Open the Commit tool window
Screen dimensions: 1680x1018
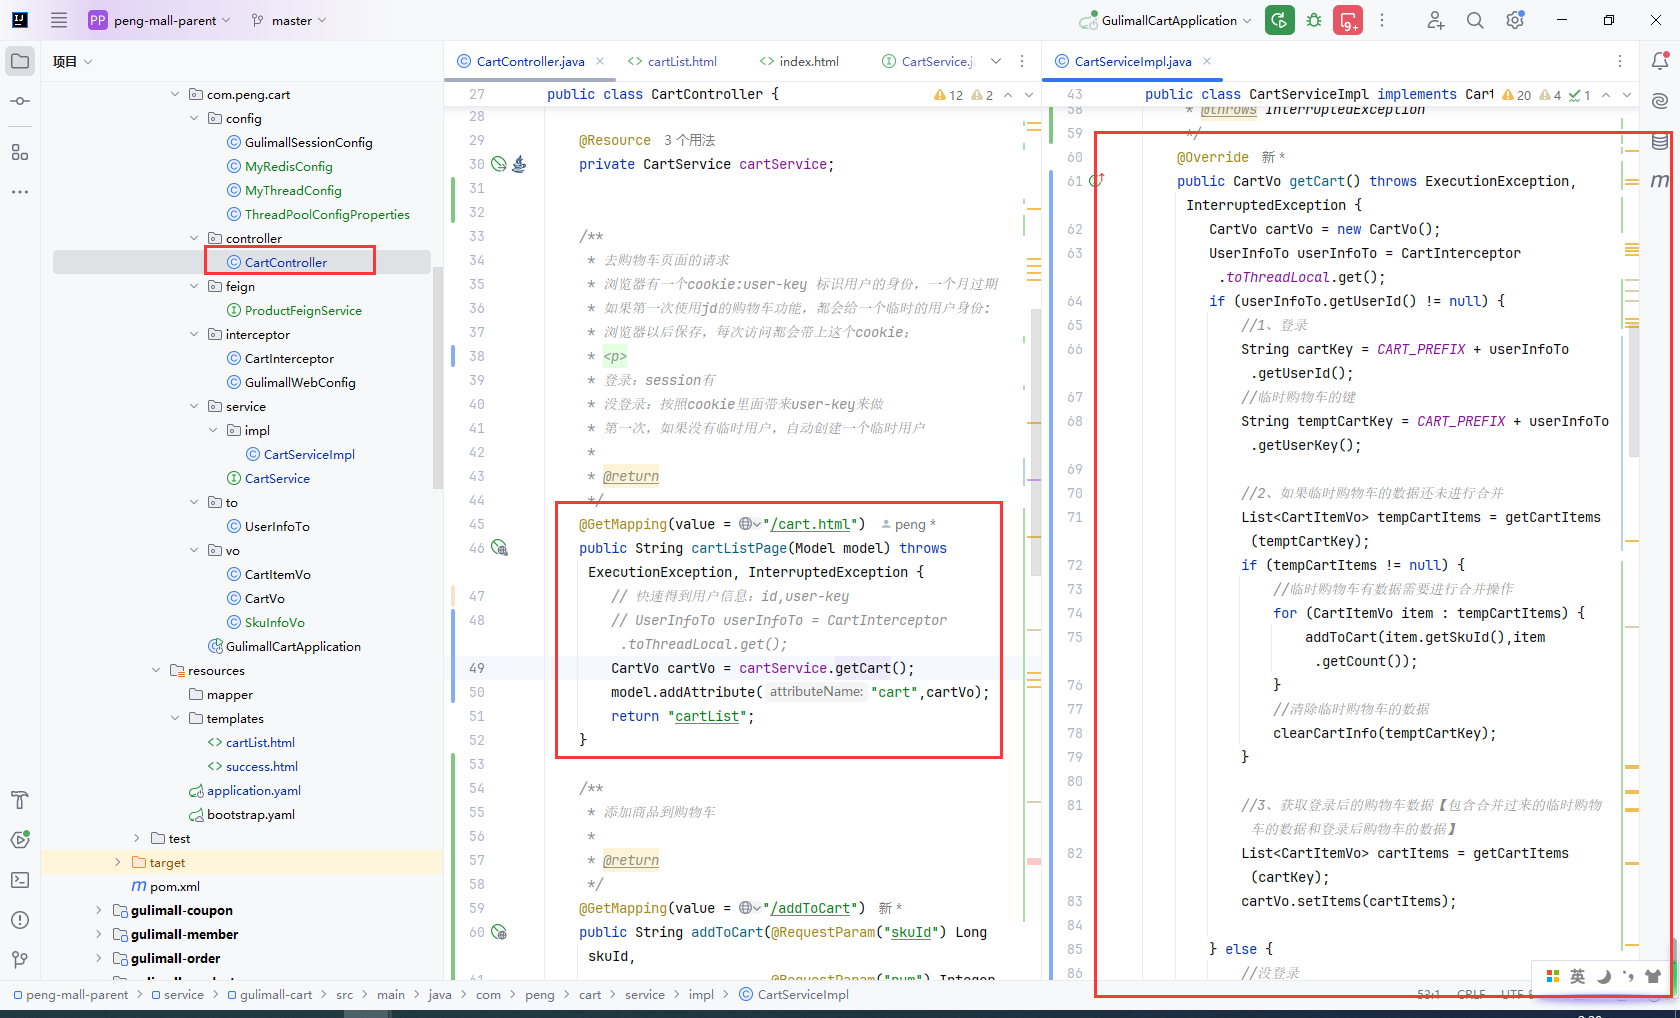point(20,101)
